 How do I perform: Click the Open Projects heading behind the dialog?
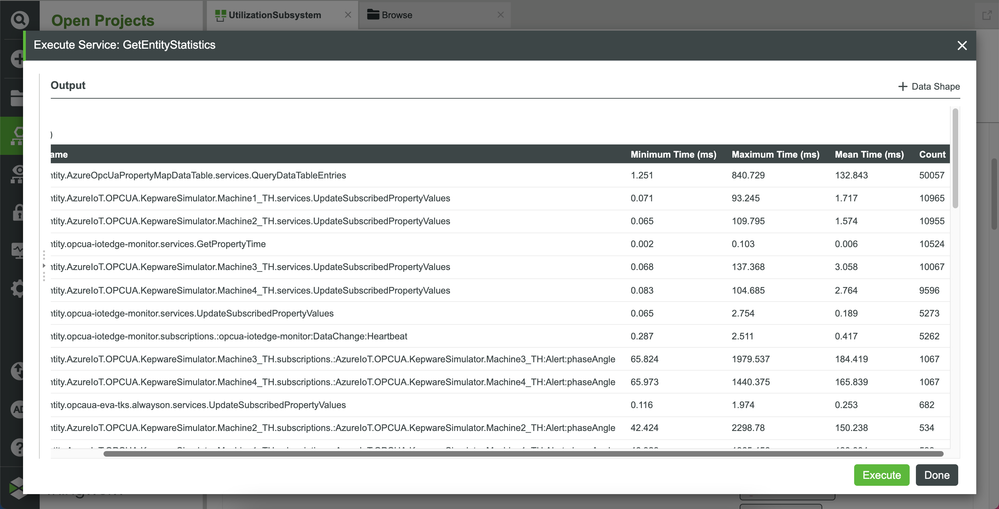103,20
